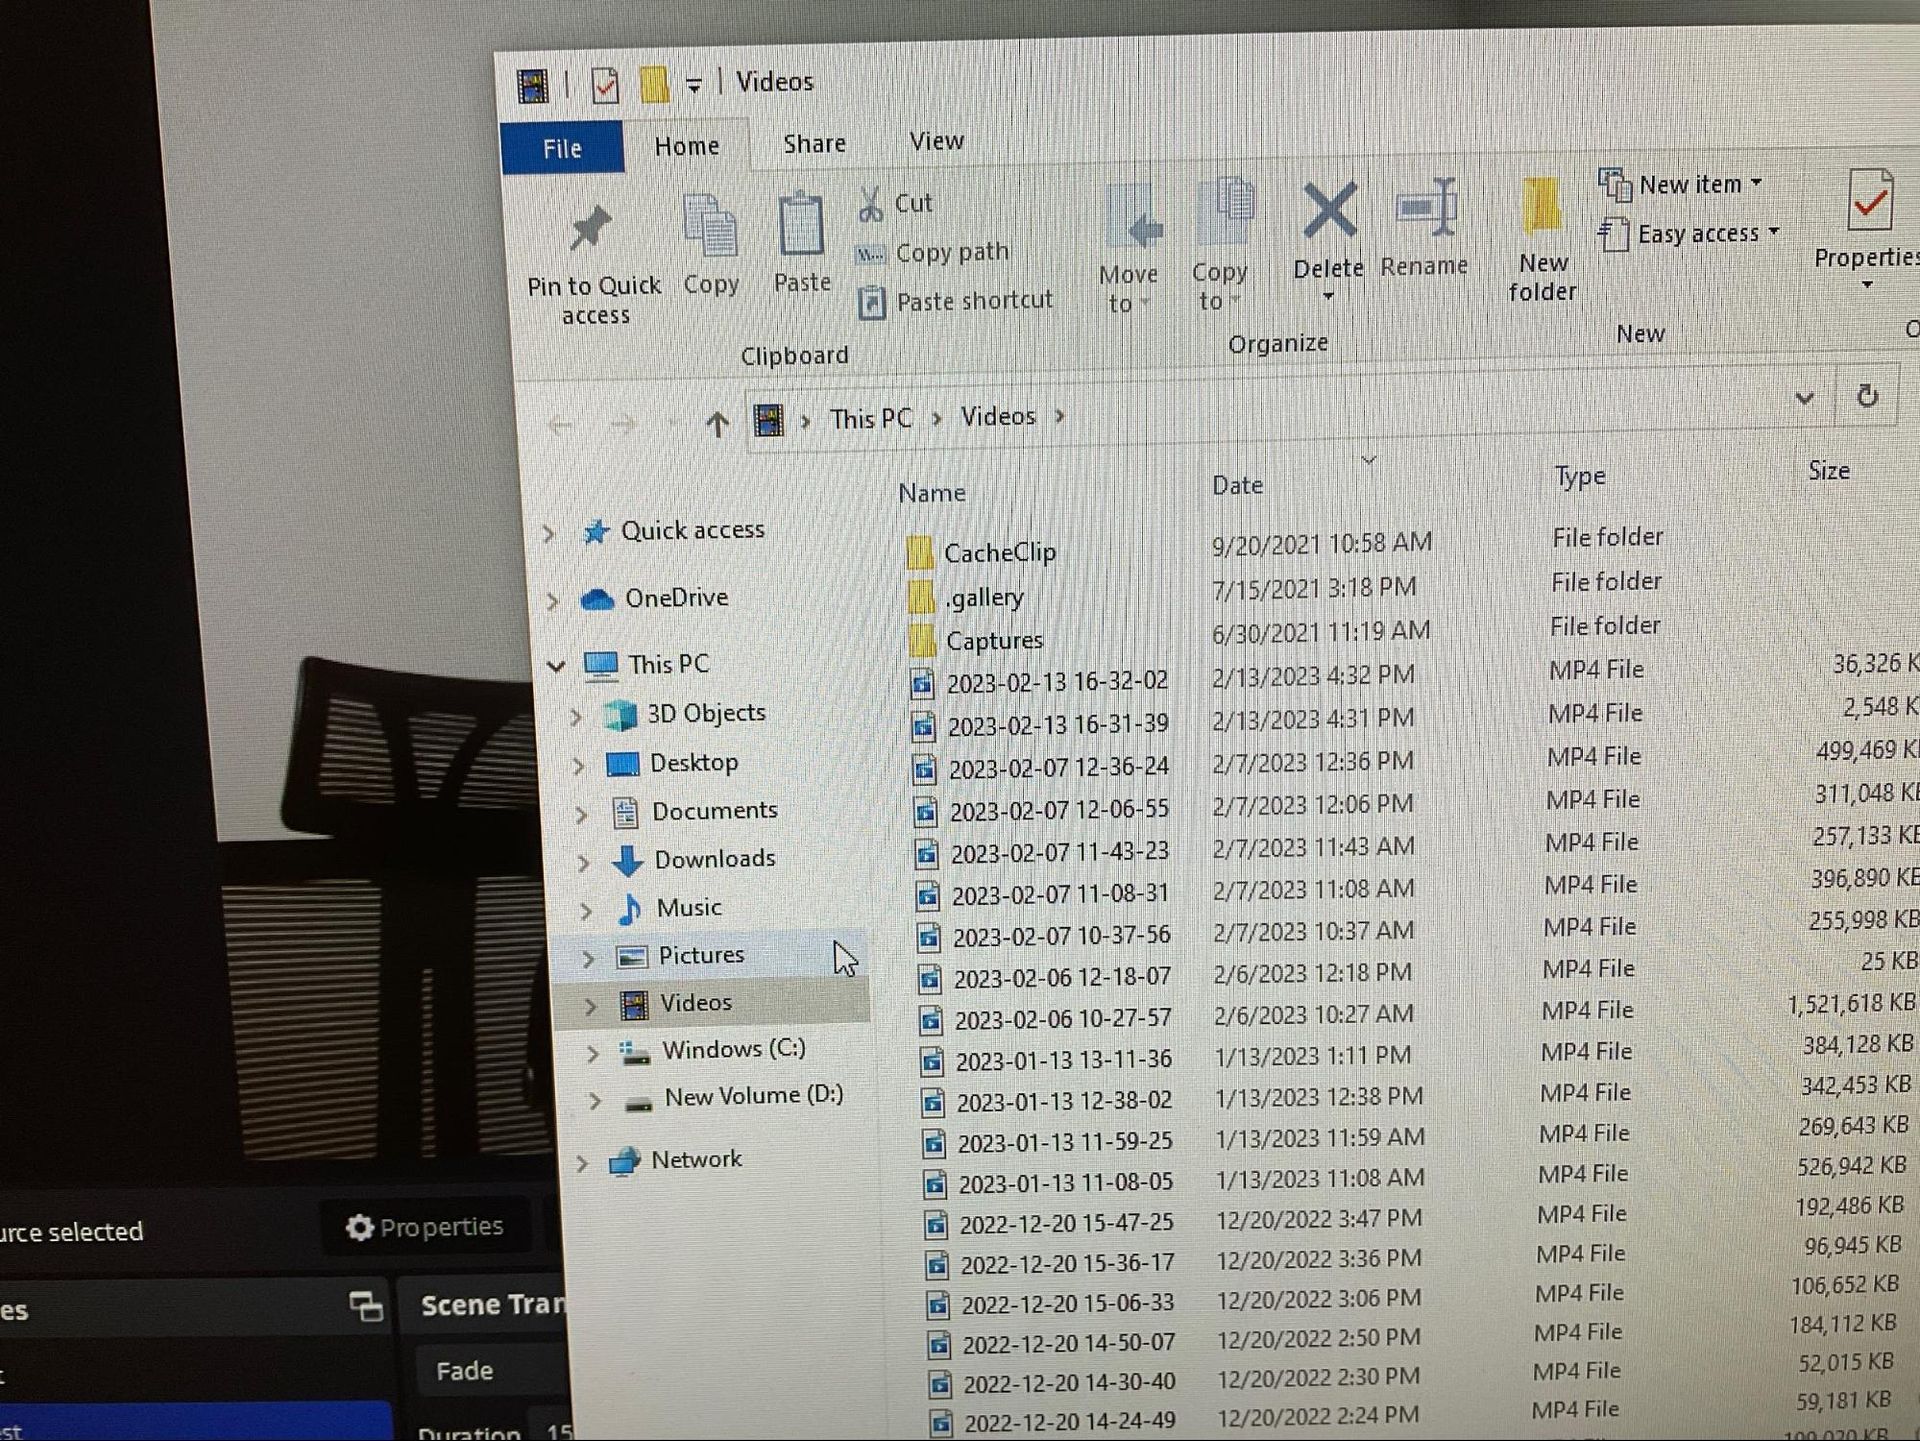Select file 2023-01-13 13-11-36
1920x1441 pixels.
[1064, 1060]
